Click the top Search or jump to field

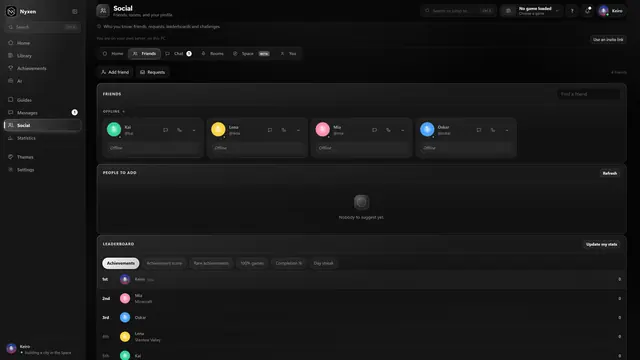pos(458,11)
